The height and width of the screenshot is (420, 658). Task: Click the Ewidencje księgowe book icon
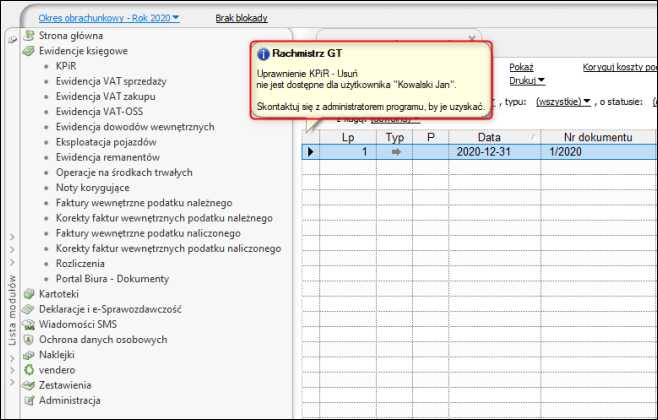[x=29, y=51]
